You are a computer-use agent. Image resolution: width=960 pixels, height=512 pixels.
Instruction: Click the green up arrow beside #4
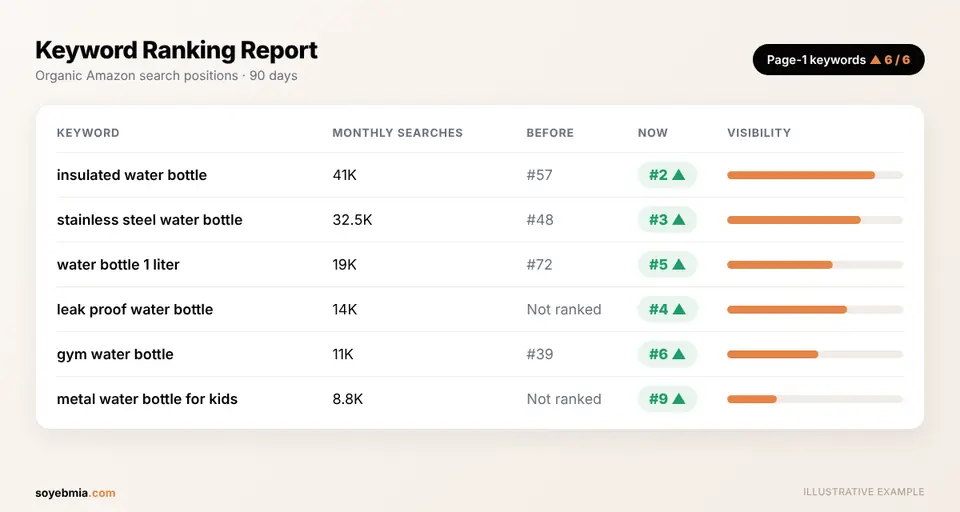click(x=678, y=309)
